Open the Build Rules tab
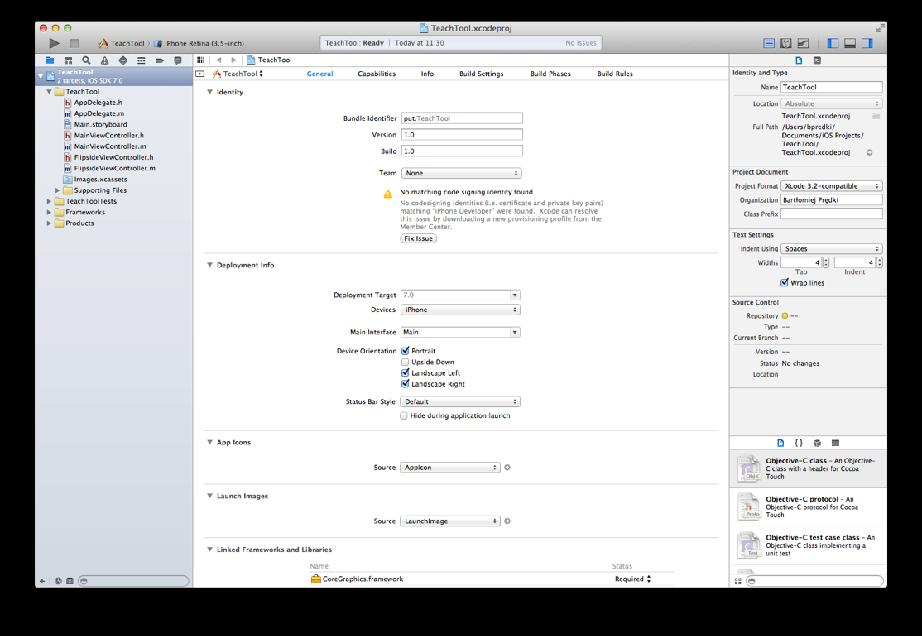This screenshot has width=922, height=636. click(x=615, y=73)
